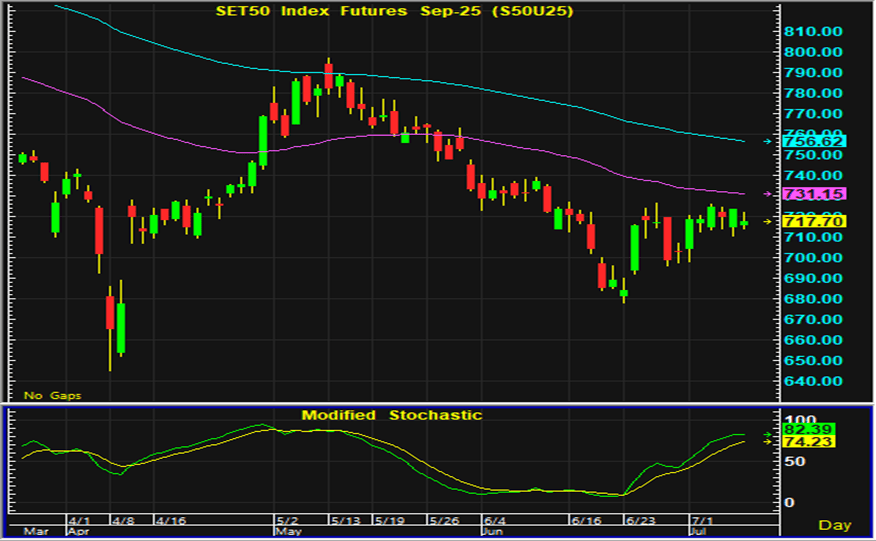Click the cyan arrow marker beside 756.62

tap(767, 142)
